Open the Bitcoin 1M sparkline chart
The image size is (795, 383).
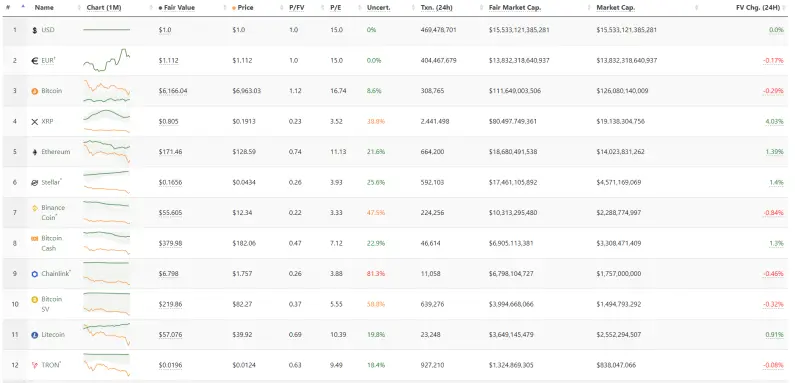tap(106, 91)
